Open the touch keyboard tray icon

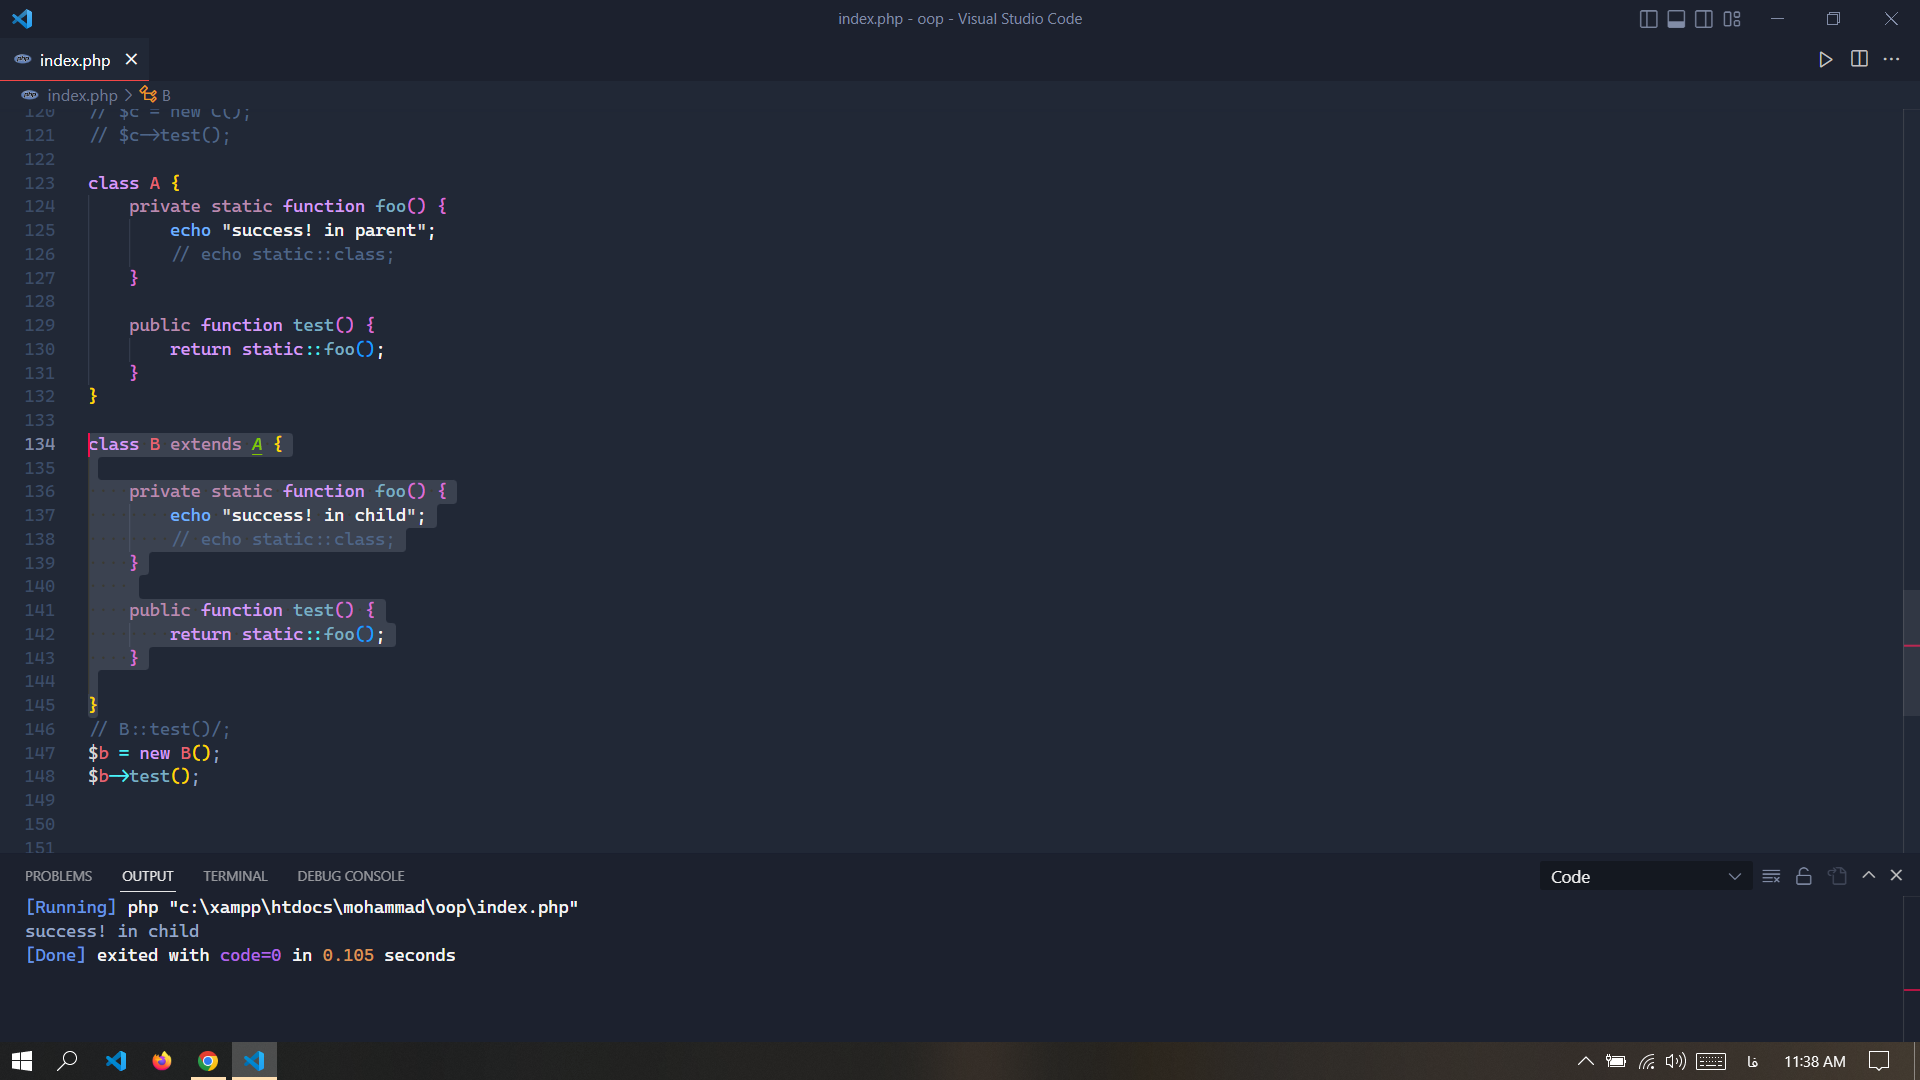click(1711, 1061)
